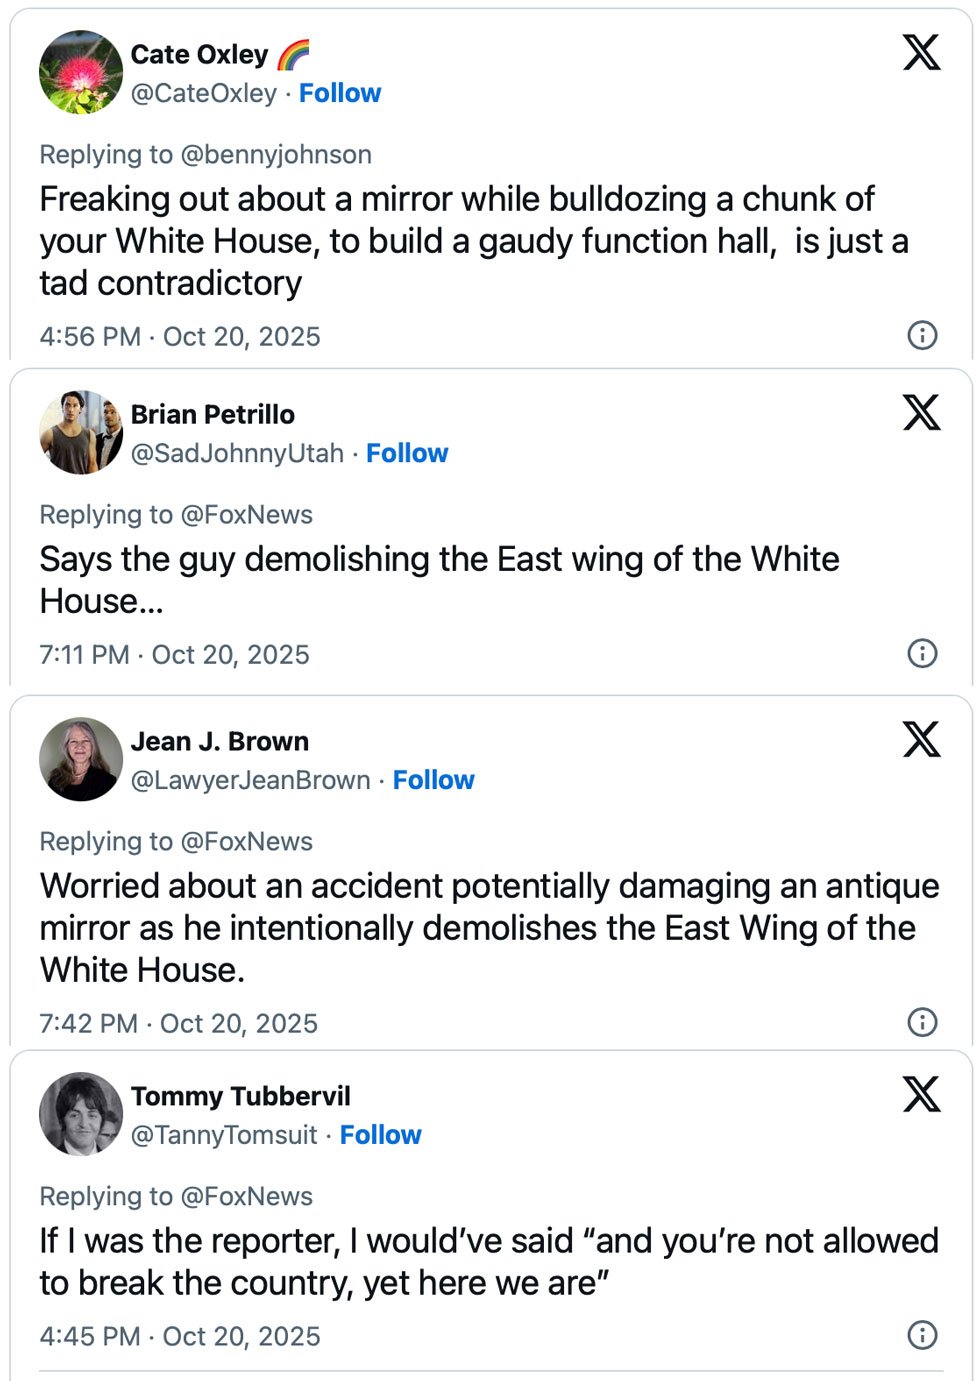
Task: Open info icon on Tommy Tubbervil's tweet
Action: pyautogui.click(x=921, y=1334)
